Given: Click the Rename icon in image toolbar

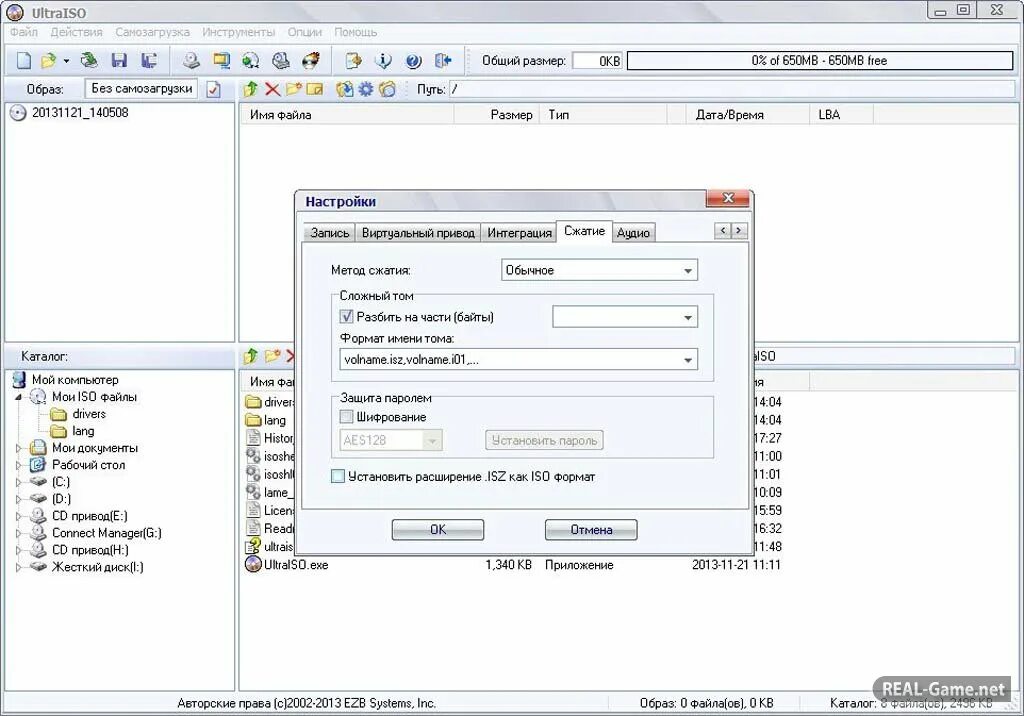Looking at the screenshot, I should click(x=315, y=89).
